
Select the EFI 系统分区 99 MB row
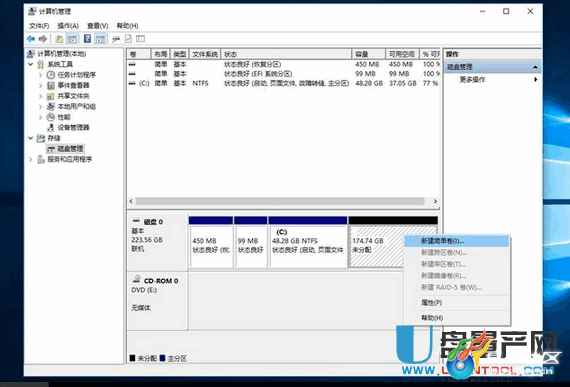(x=284, y=74)
